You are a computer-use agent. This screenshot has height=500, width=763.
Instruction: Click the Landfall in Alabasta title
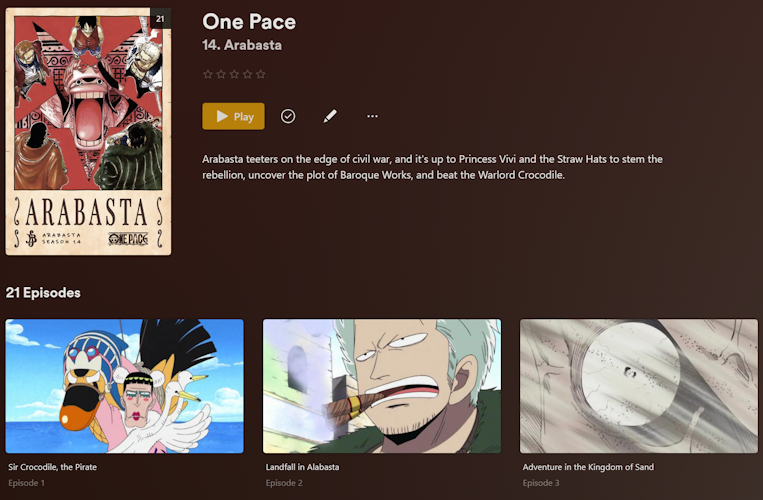click(302, 467)
